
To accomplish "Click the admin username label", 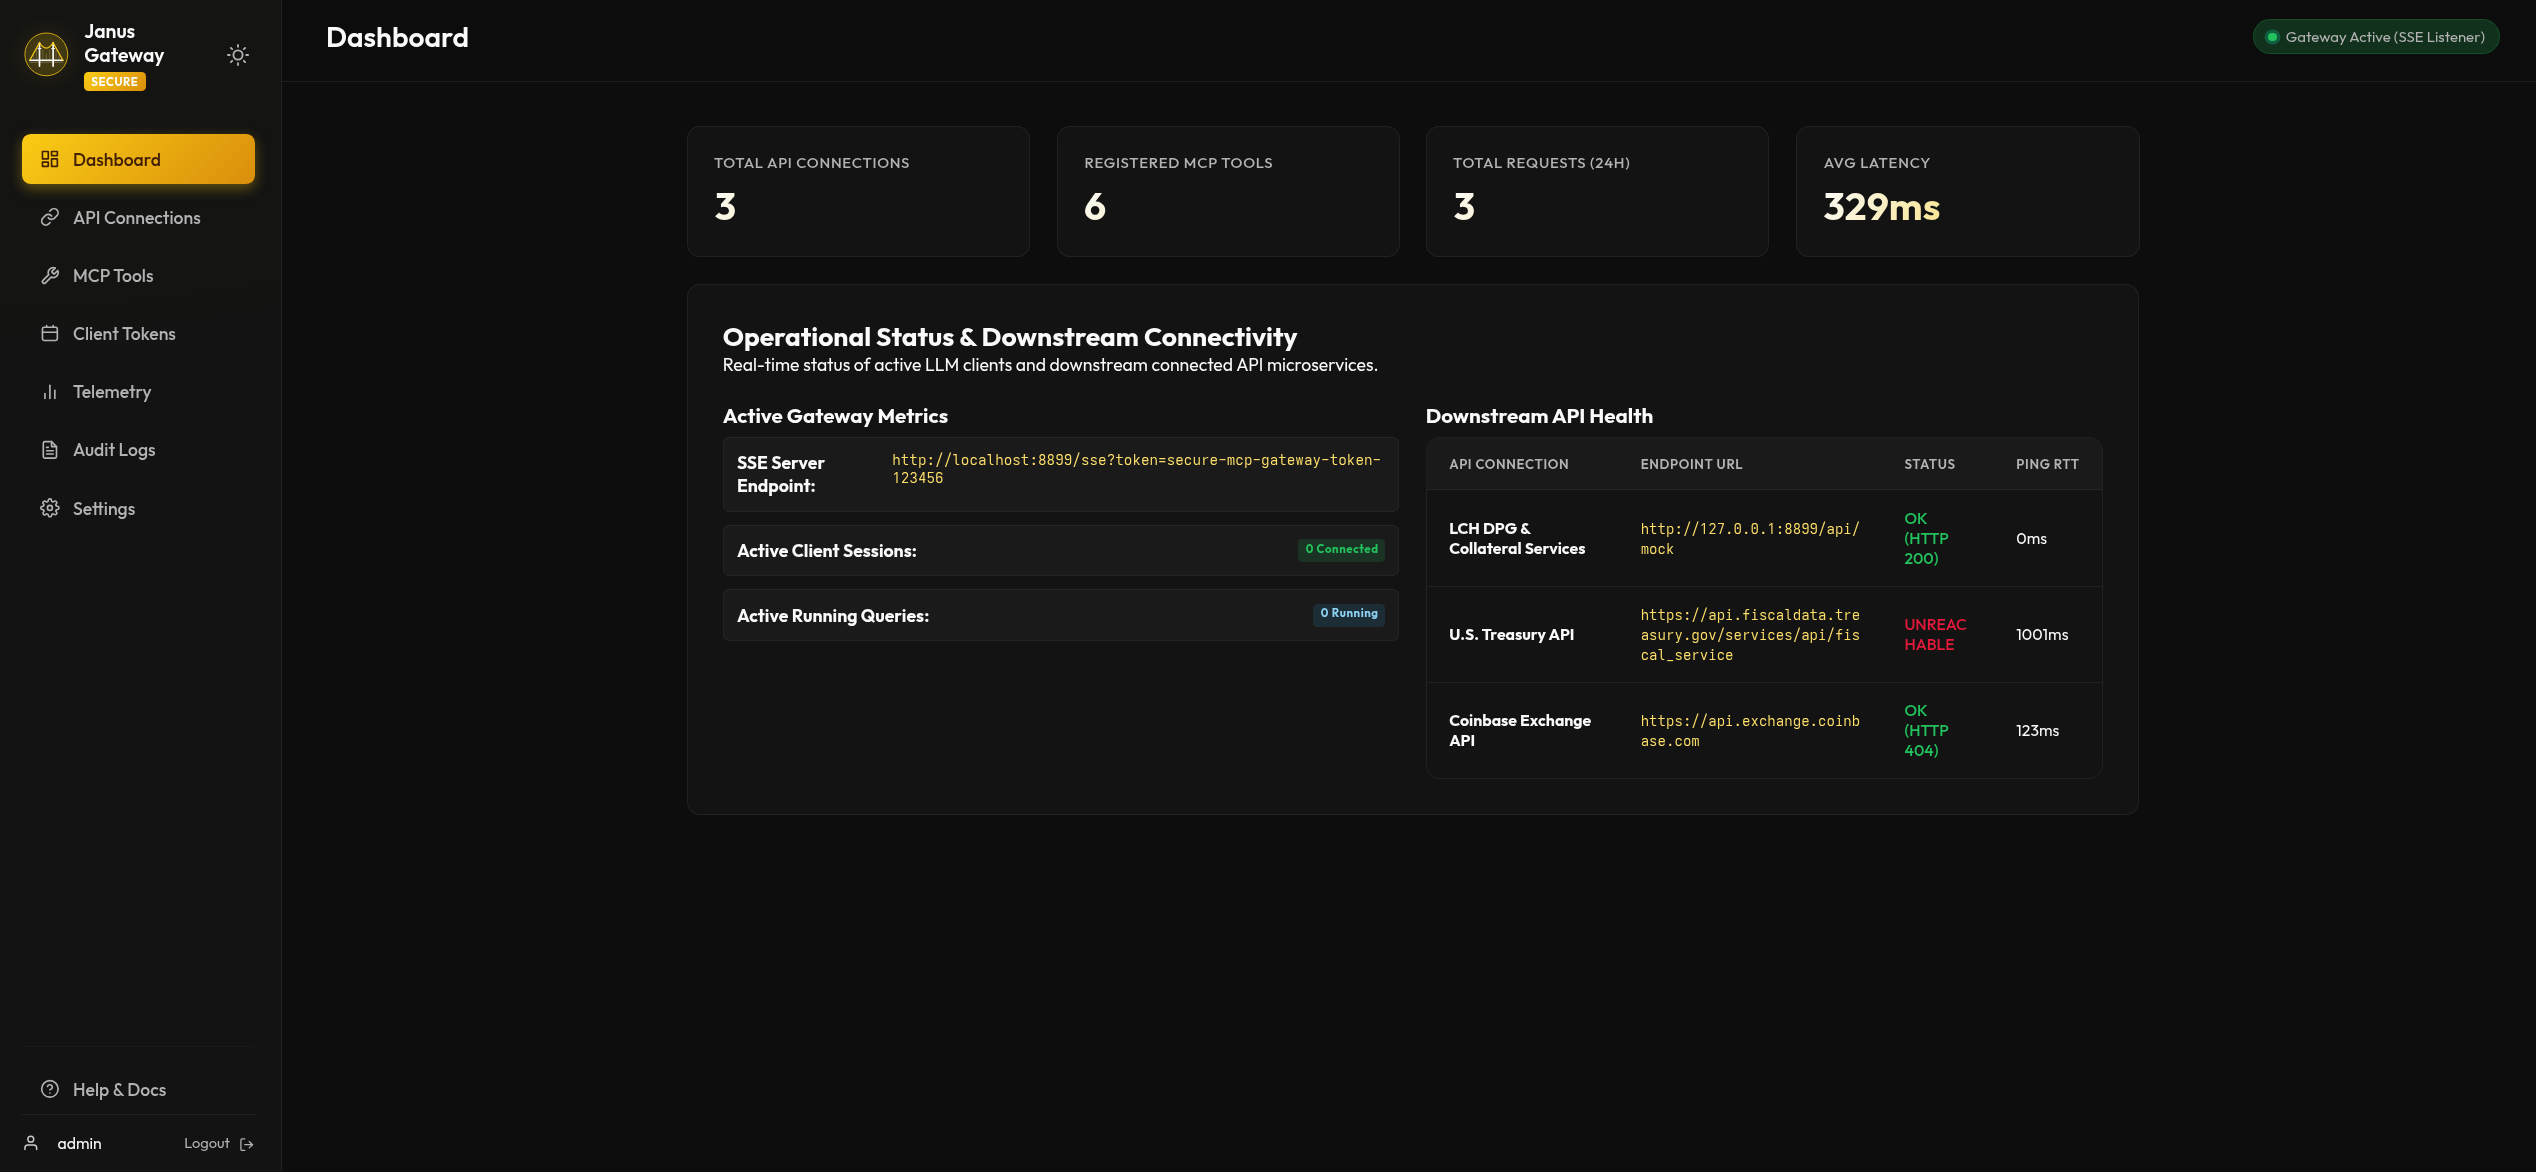I will coord(79,1143).
